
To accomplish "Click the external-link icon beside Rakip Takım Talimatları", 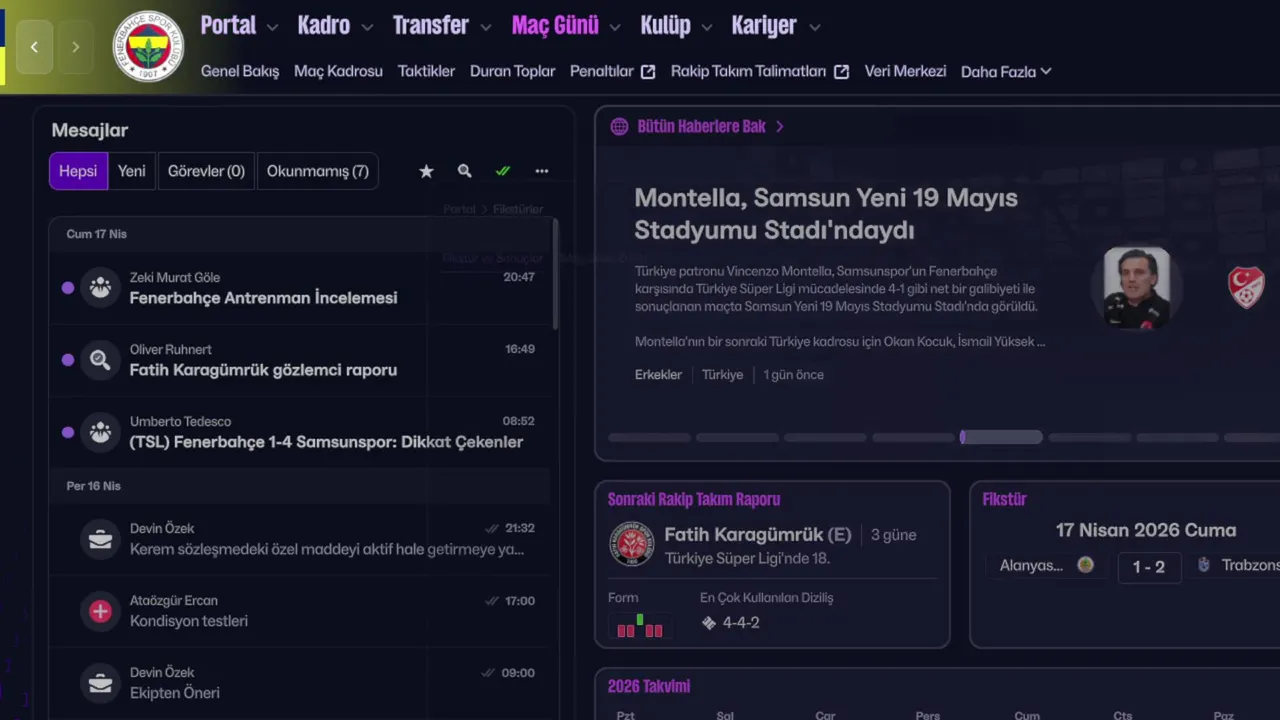I will click(x=841, y=72).
